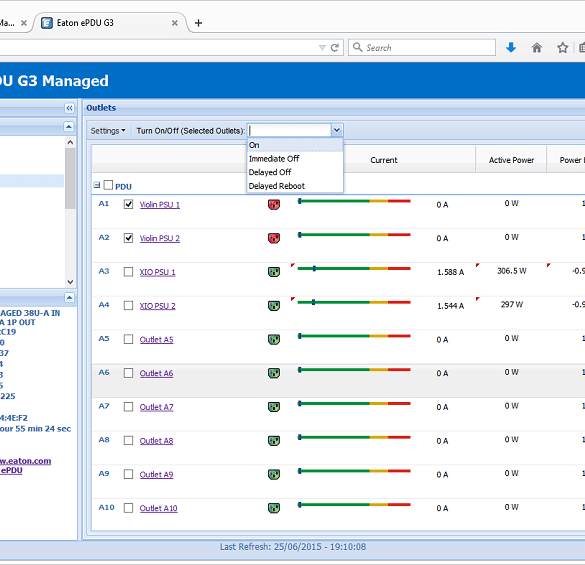
Task: Choose Delayed Reboot from the dropdown
Action: 295,186
